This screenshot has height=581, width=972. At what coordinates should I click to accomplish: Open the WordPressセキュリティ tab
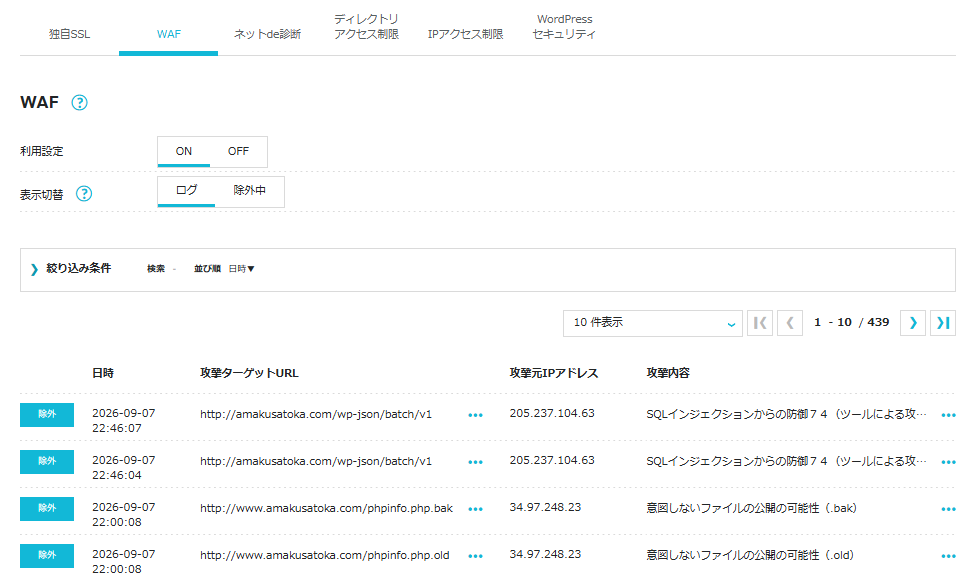(564, 27)
